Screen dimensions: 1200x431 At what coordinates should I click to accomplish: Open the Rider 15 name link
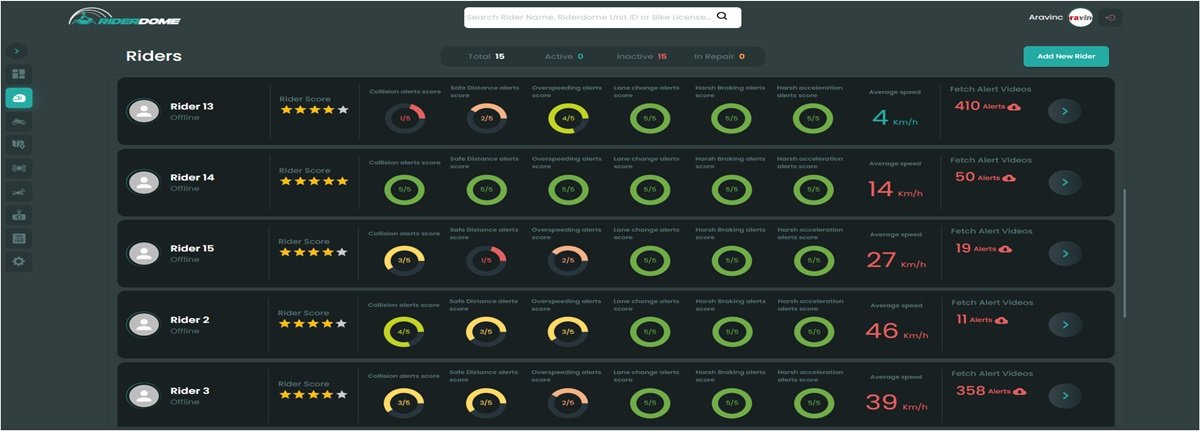click(192, 248)
